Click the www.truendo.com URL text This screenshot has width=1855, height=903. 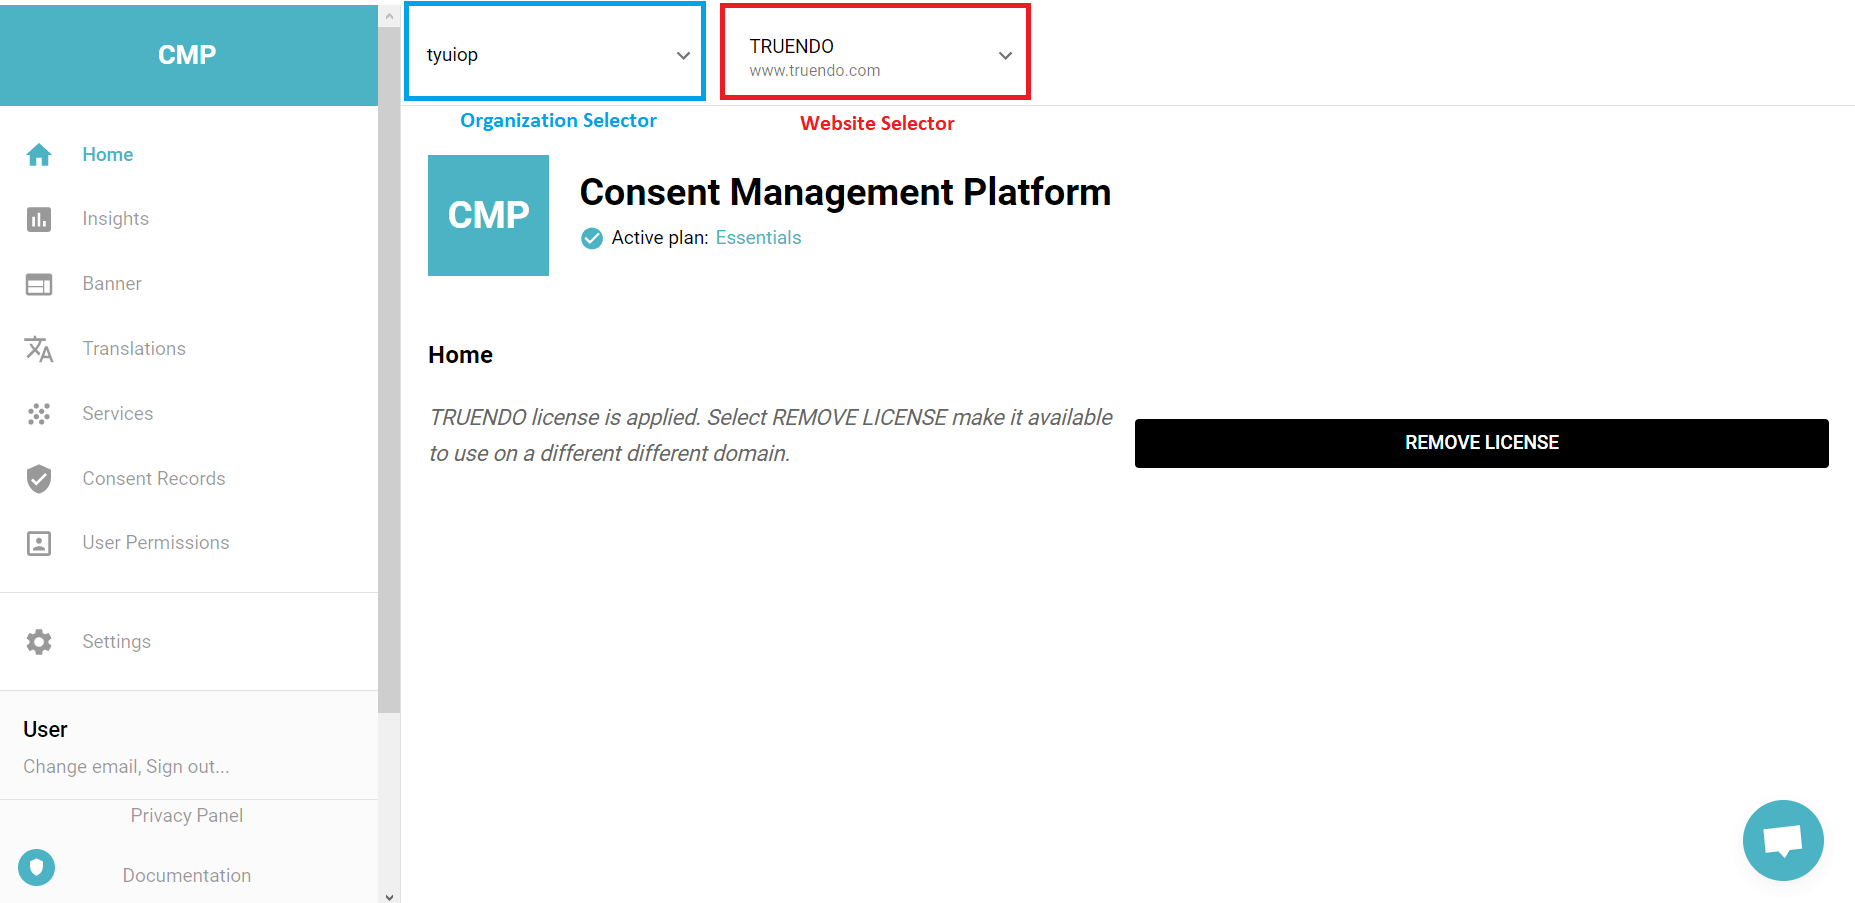tap(815, 71)
